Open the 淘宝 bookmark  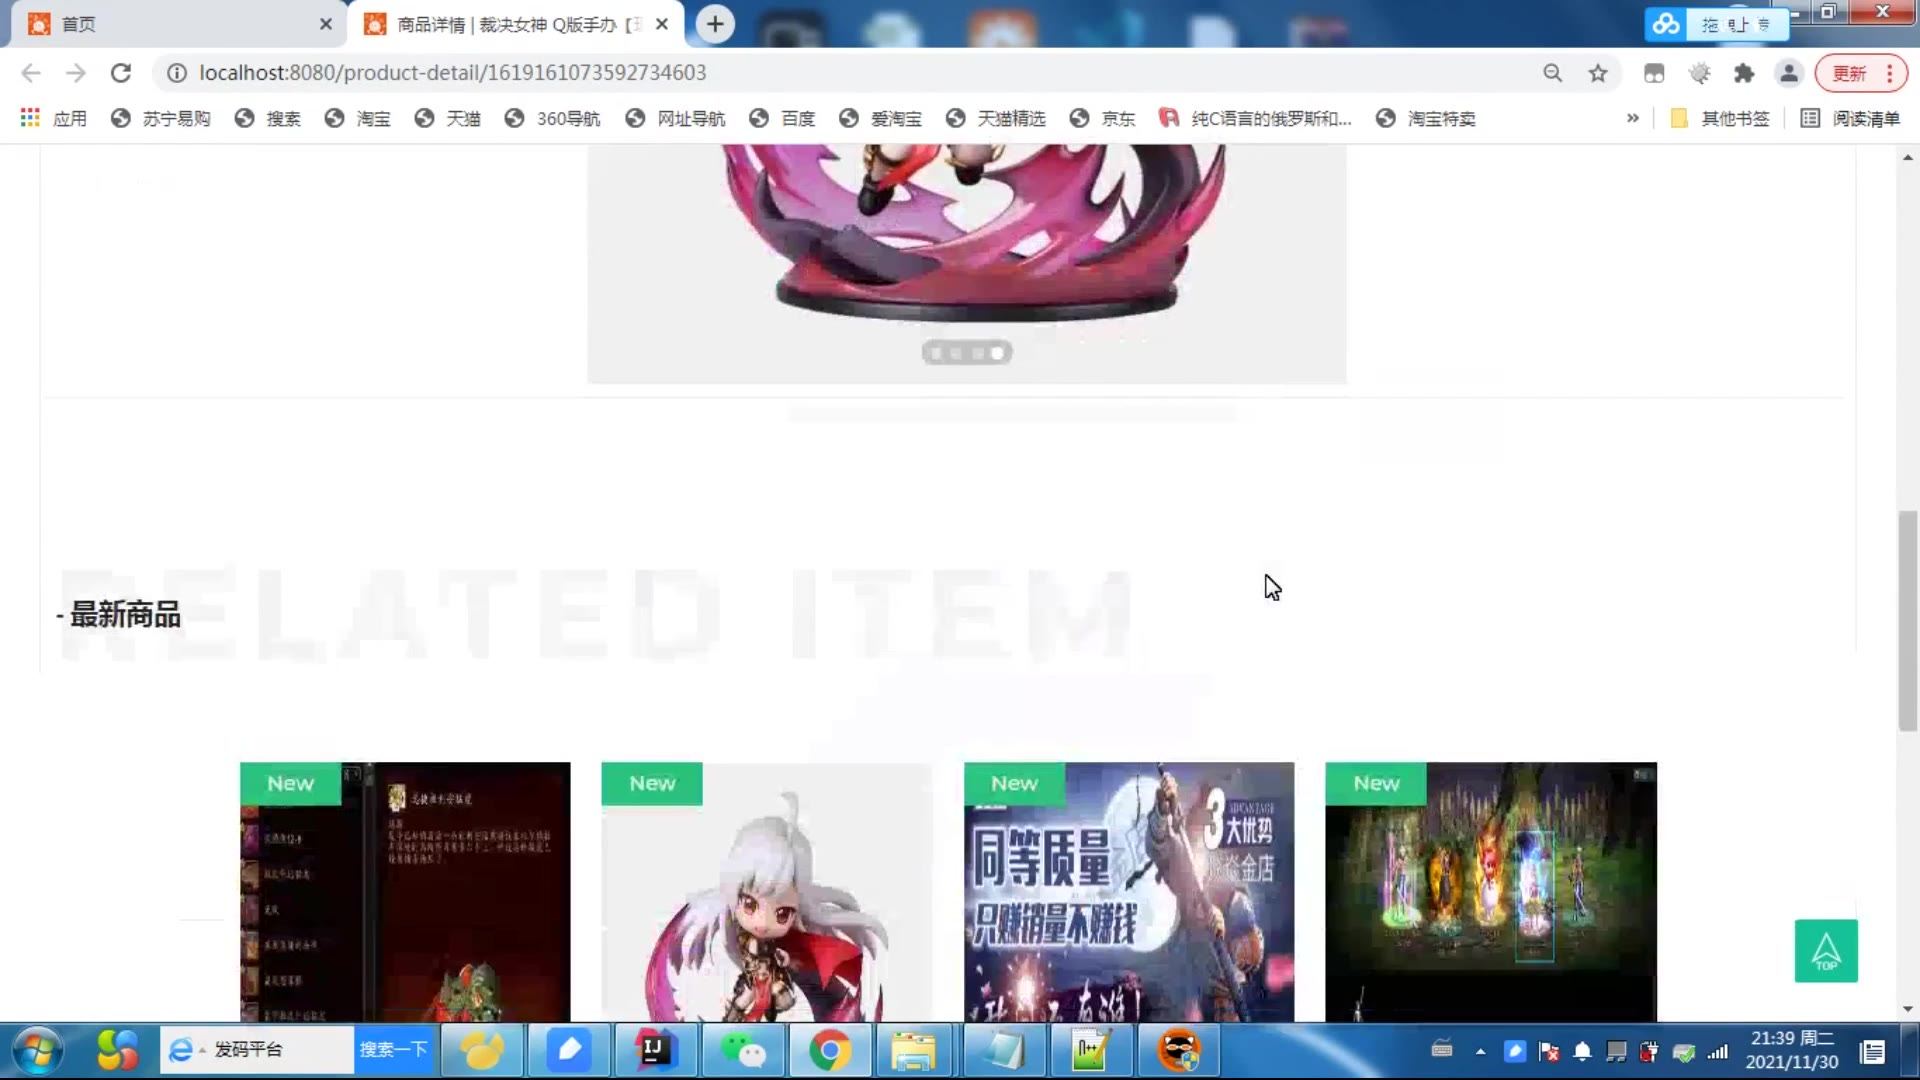pyautogui.click(x=357, y=118)
